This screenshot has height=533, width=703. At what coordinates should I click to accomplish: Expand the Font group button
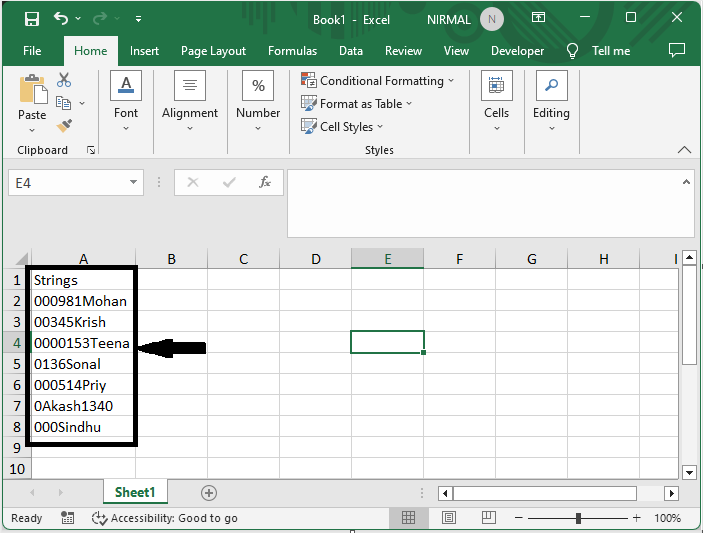(126, 101)
